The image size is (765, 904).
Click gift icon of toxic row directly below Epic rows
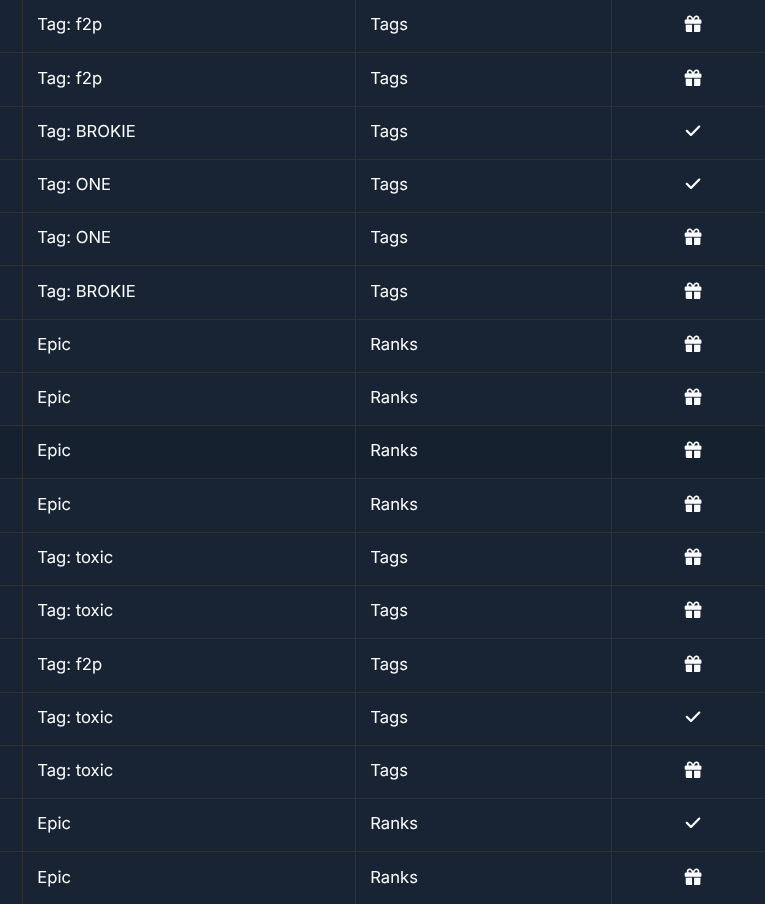coord(693,557)
